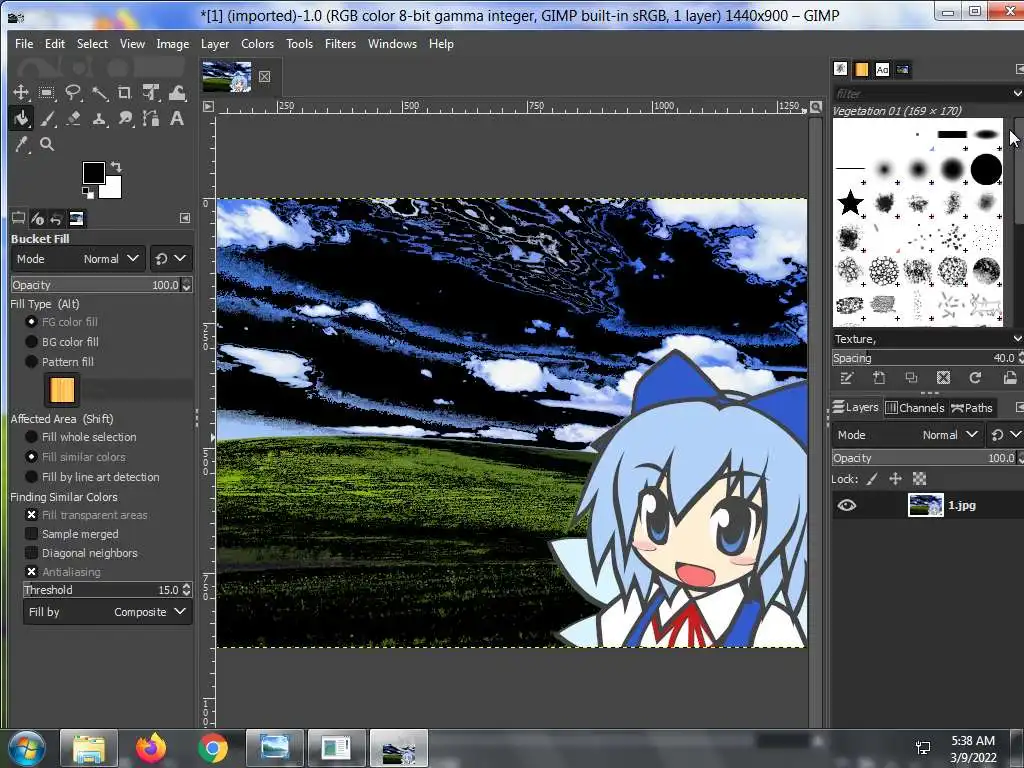This screenshot has width=1024, height=768.
Task: Select the Eraser tool
Action: tap(73, 118)
